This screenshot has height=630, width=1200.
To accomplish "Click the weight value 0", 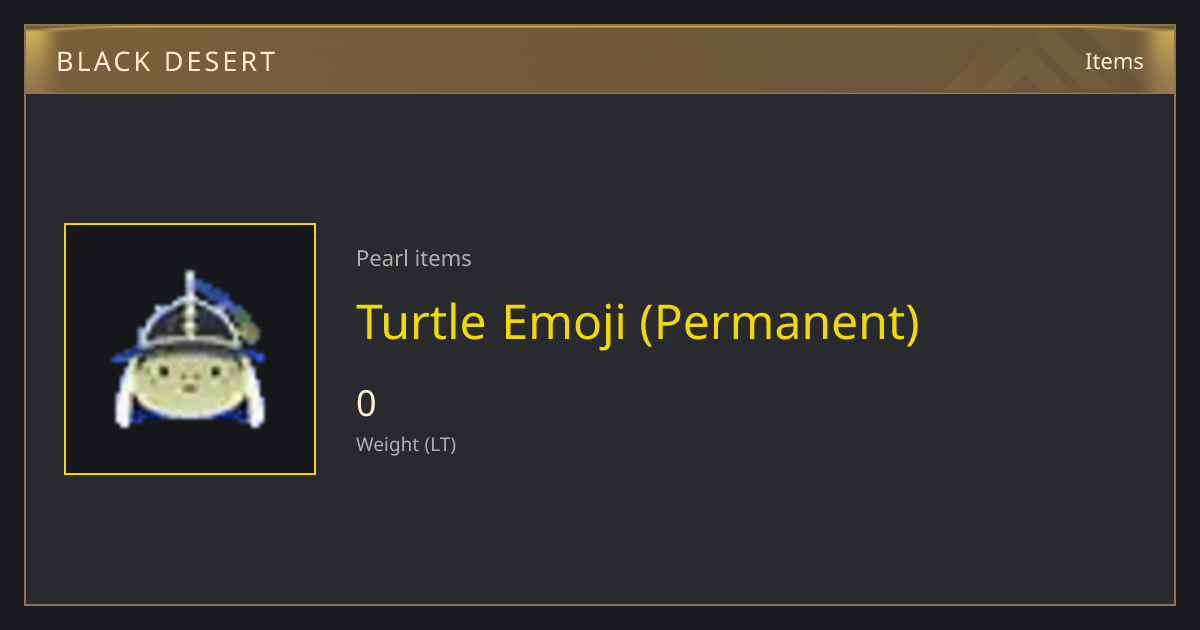I will (x=366, y=404).
